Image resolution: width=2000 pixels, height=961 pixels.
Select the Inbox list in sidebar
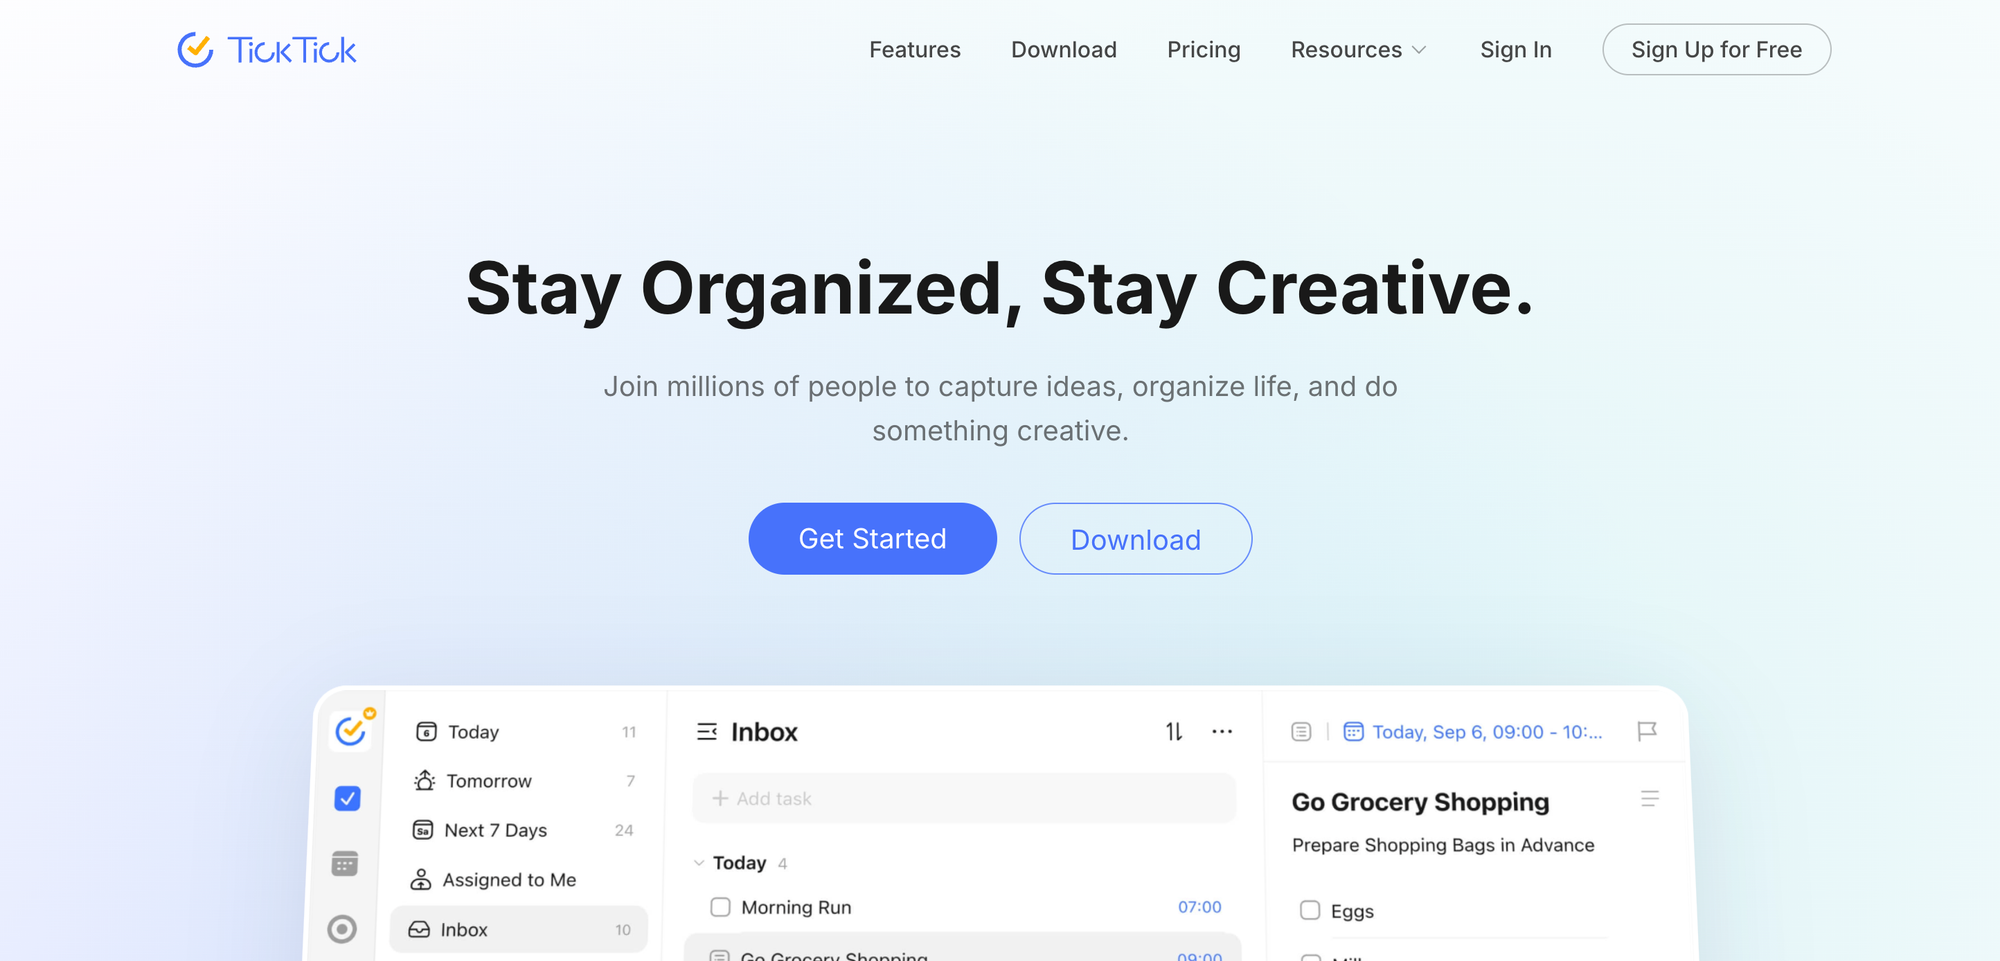(519, 929)
